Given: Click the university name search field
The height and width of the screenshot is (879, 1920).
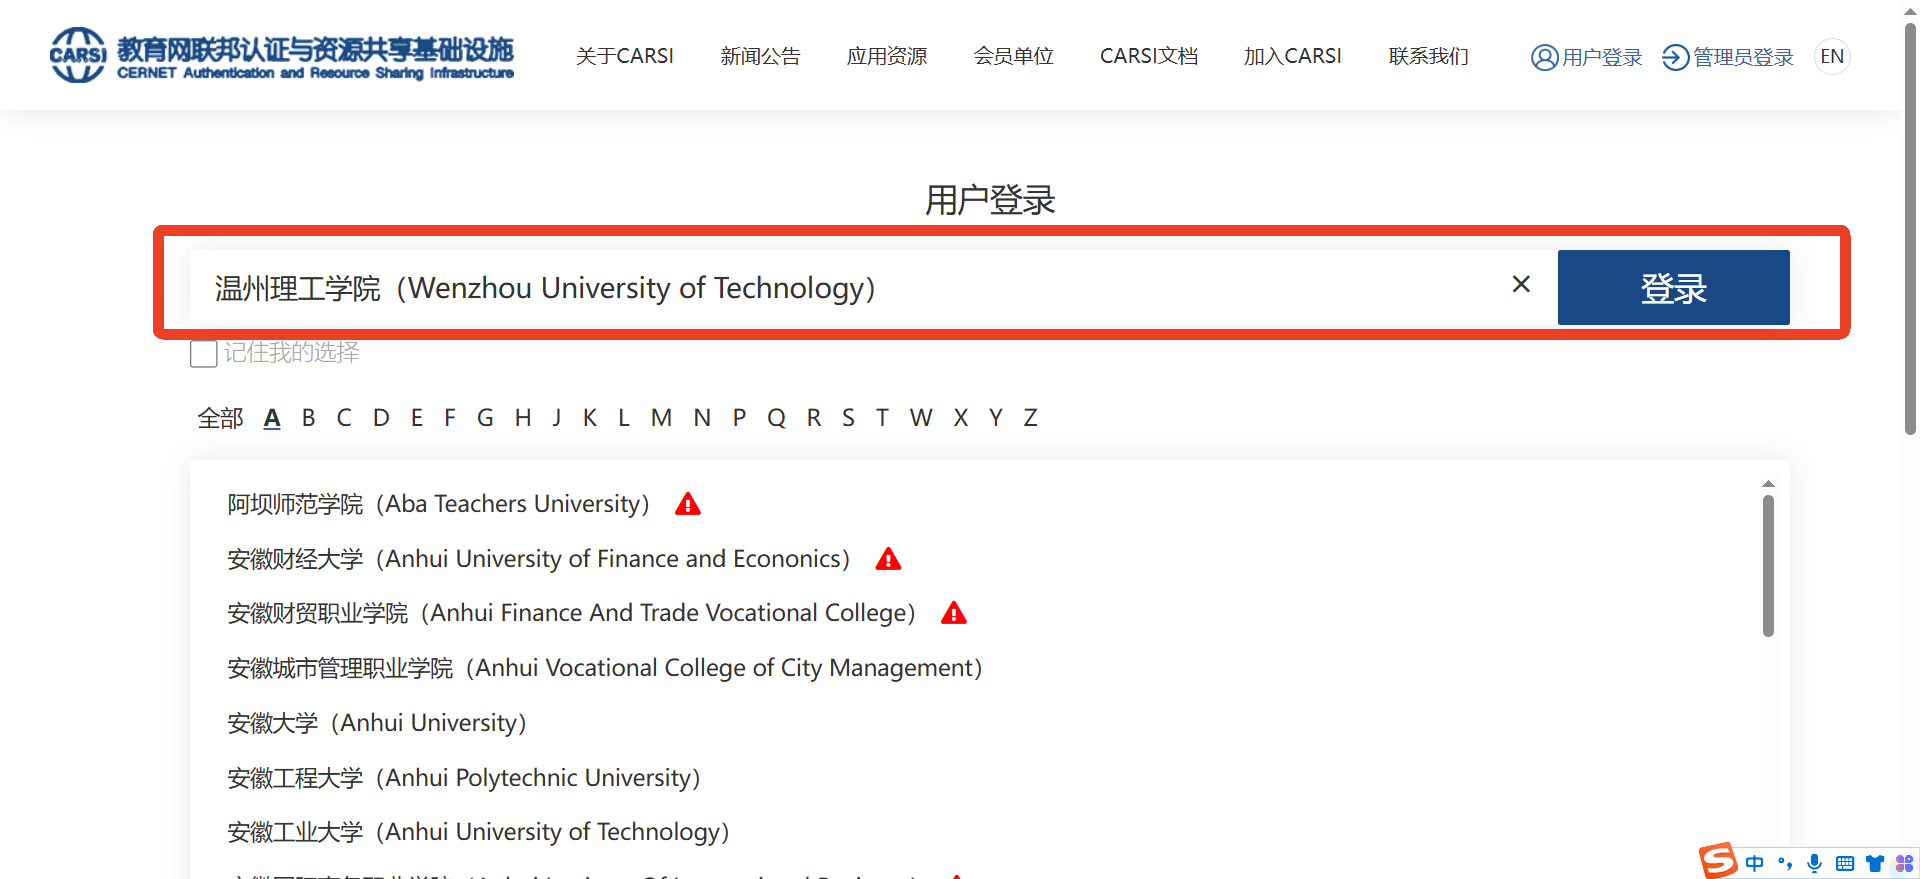Looking at the screenshot, I should 840,288.
